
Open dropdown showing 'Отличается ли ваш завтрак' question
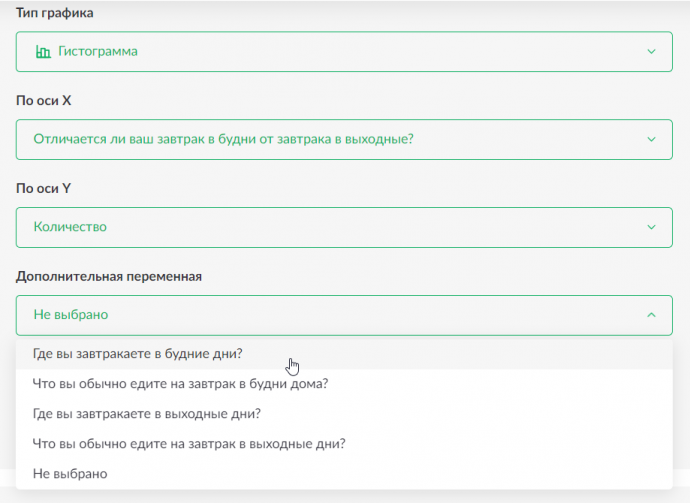344,140
